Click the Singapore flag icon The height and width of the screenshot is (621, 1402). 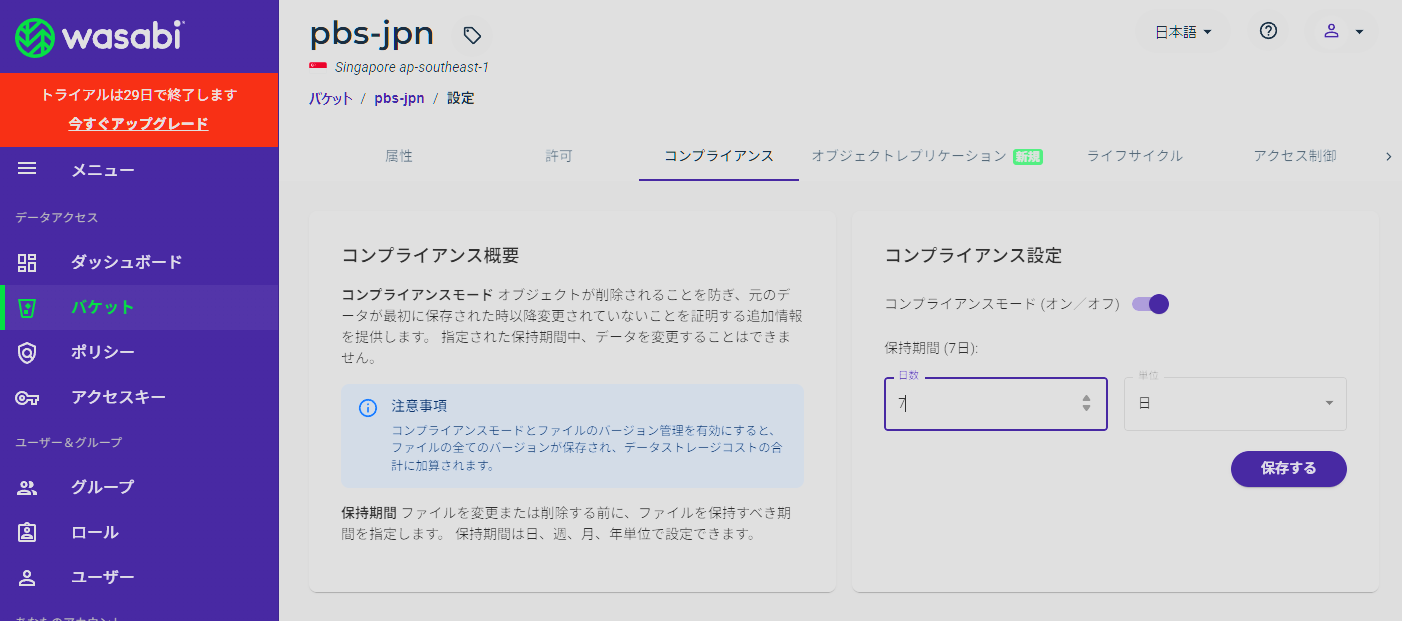318,67
